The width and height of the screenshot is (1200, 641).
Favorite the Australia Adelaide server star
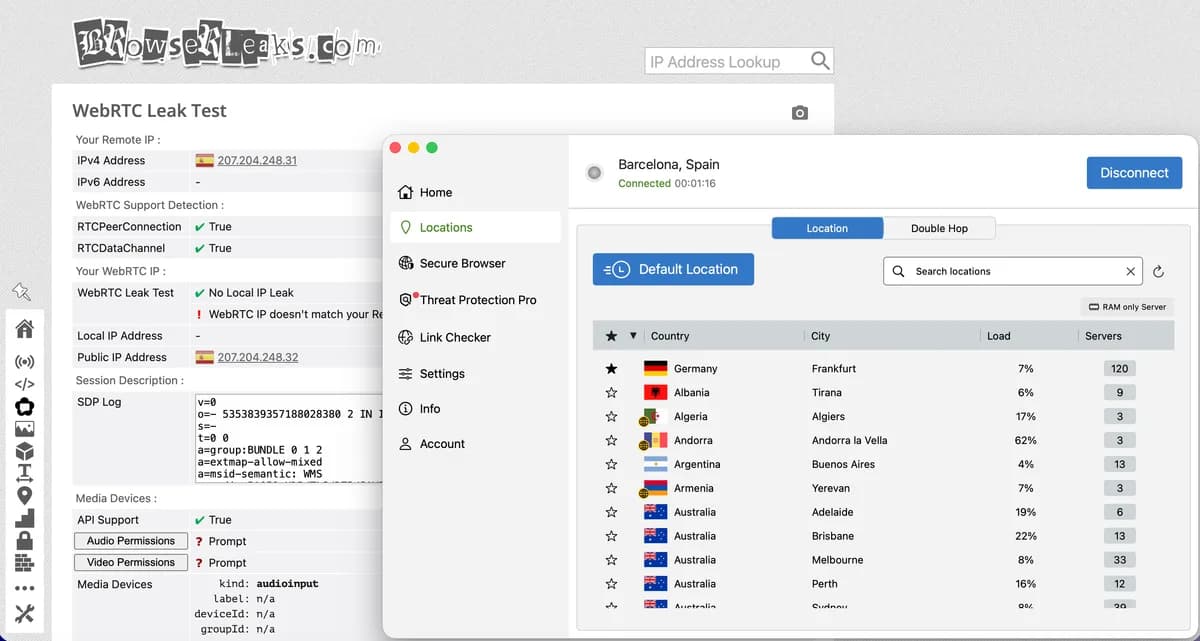click(611, 513)
